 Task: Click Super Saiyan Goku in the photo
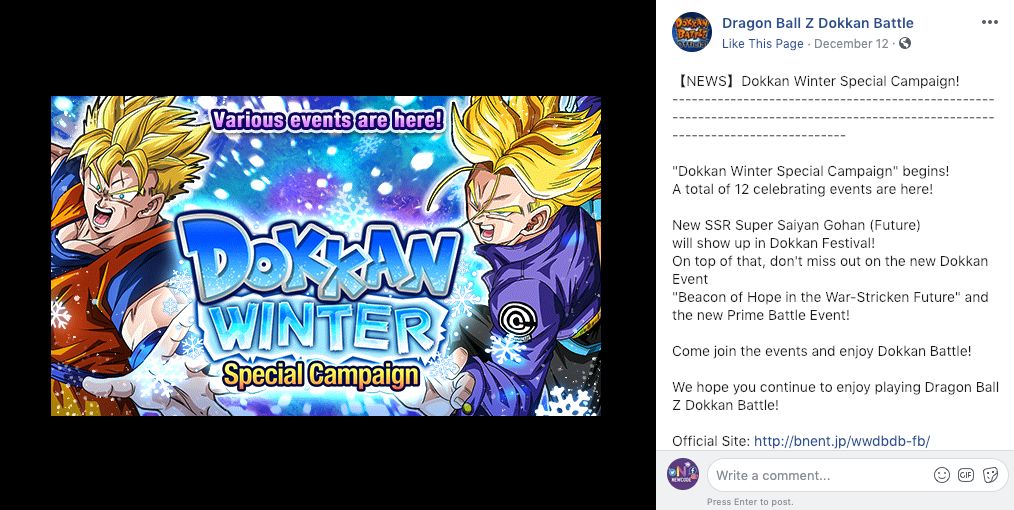point(123,255)
